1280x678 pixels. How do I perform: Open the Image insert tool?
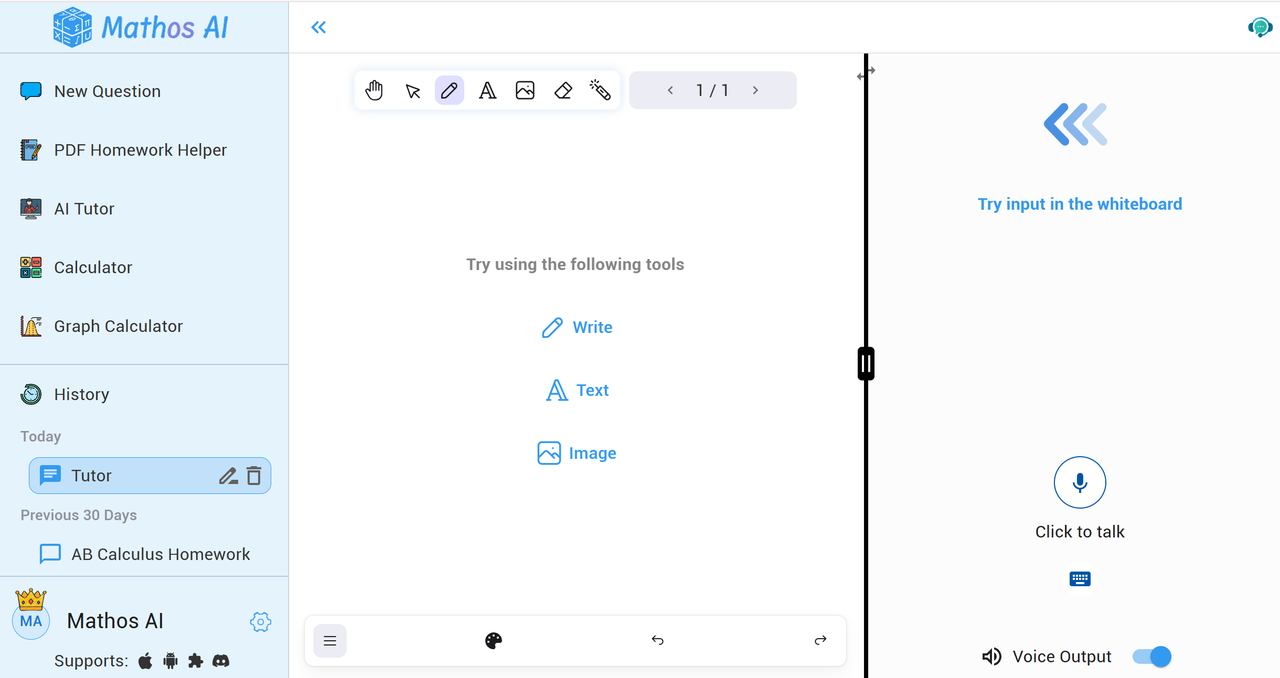click(x=525, y=90)
